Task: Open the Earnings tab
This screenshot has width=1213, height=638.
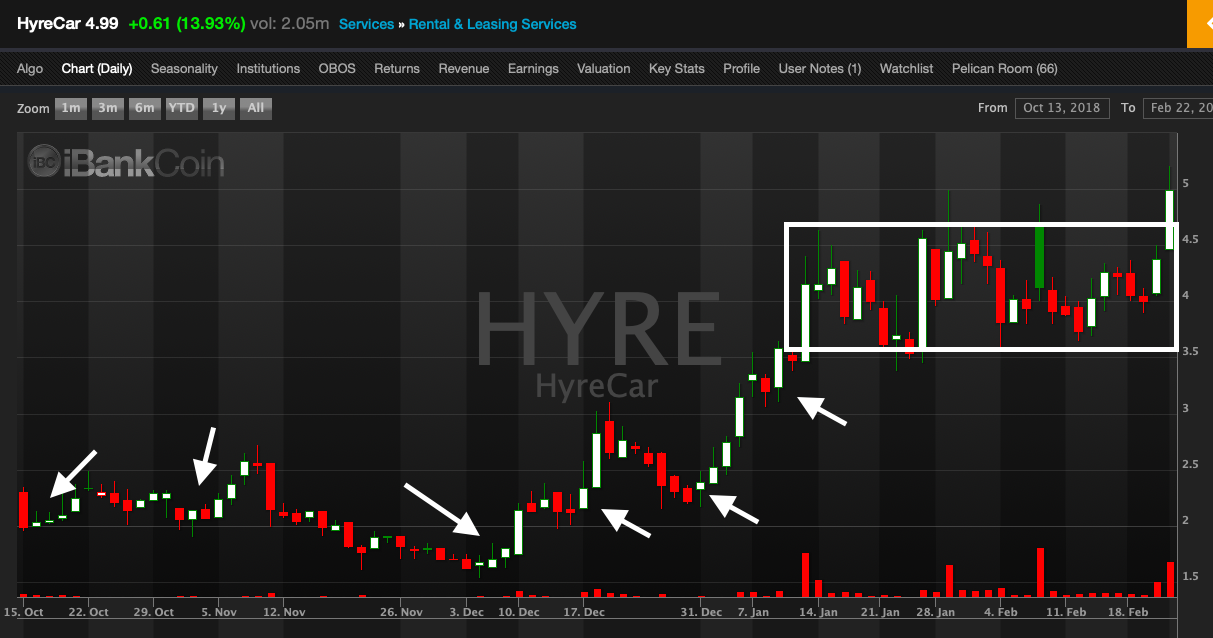Action: (533, 69)
